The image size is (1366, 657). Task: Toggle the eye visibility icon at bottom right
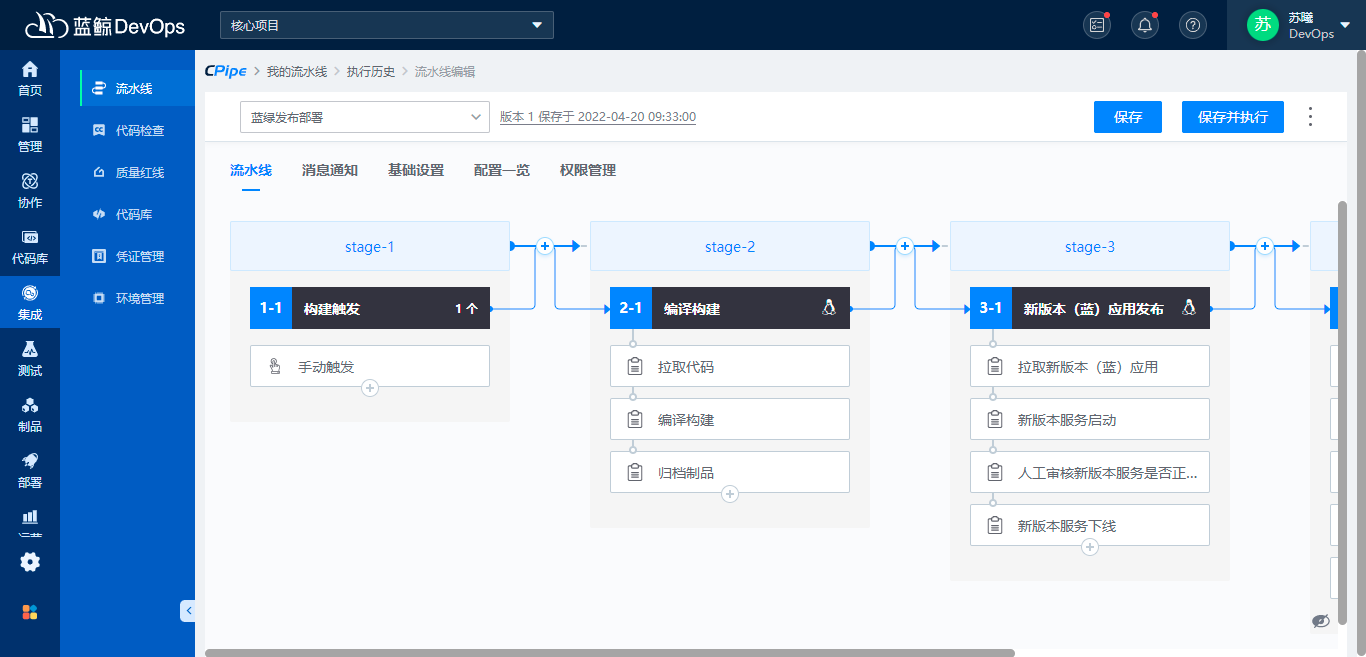pos(1321,621)
